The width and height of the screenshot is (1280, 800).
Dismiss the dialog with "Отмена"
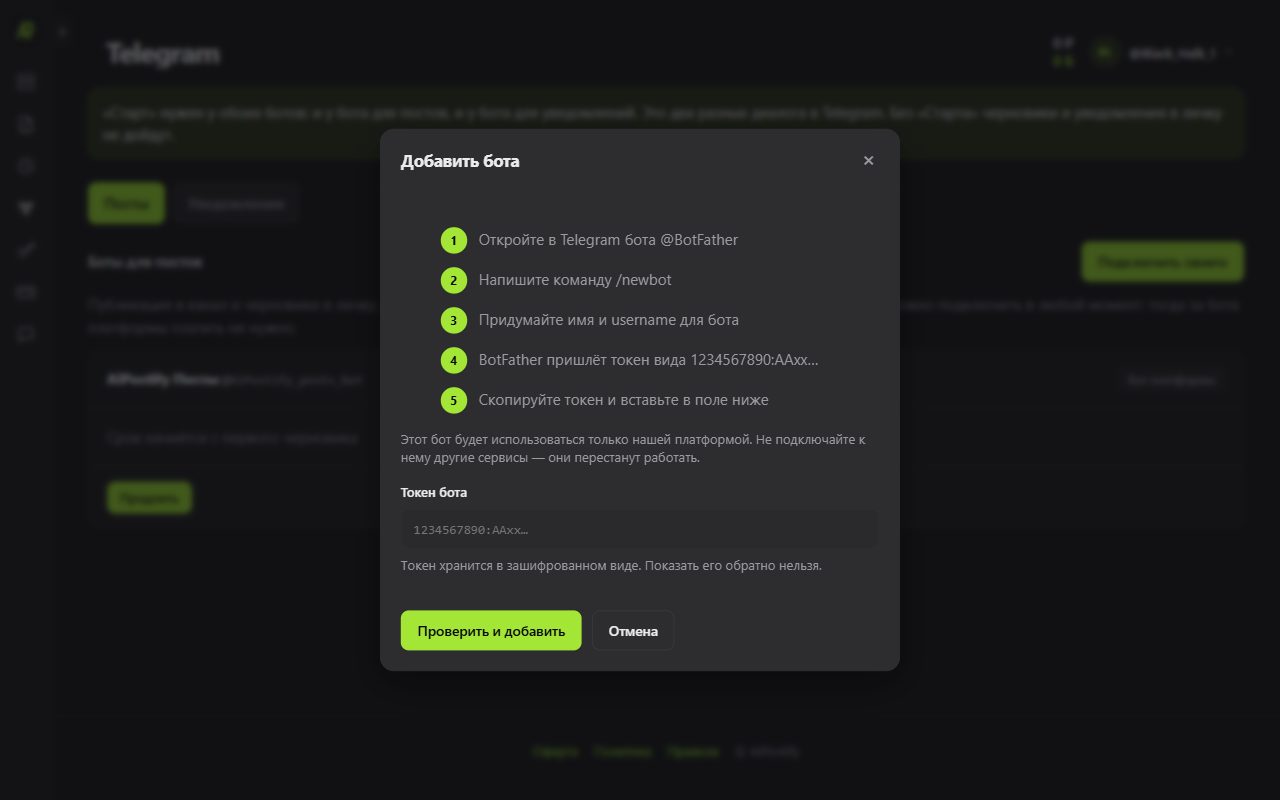[x=633, y=631]
